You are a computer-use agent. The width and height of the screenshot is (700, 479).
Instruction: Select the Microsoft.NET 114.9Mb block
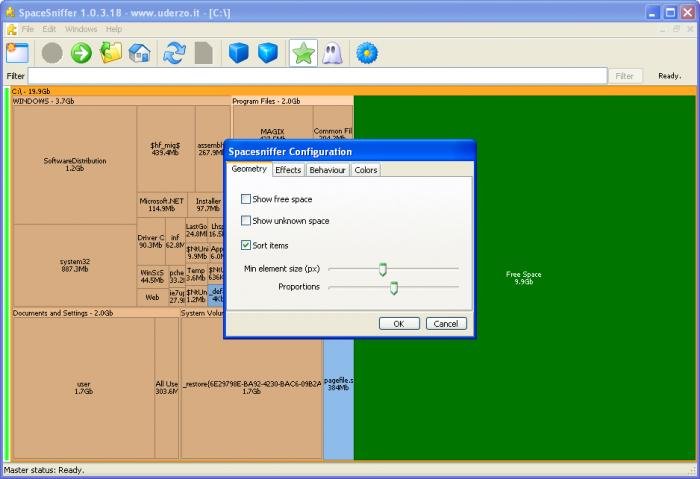coord(162,204)
